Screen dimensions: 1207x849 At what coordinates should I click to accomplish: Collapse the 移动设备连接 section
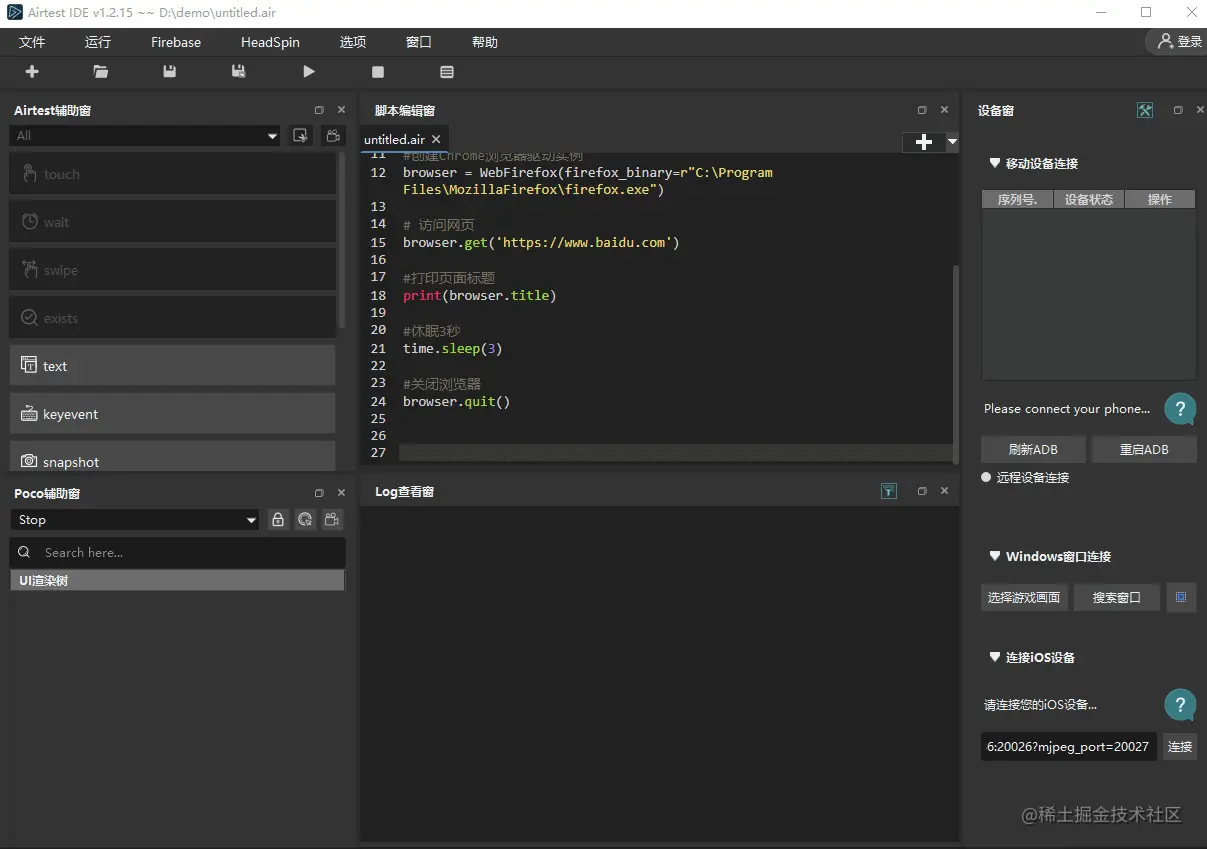995,163
